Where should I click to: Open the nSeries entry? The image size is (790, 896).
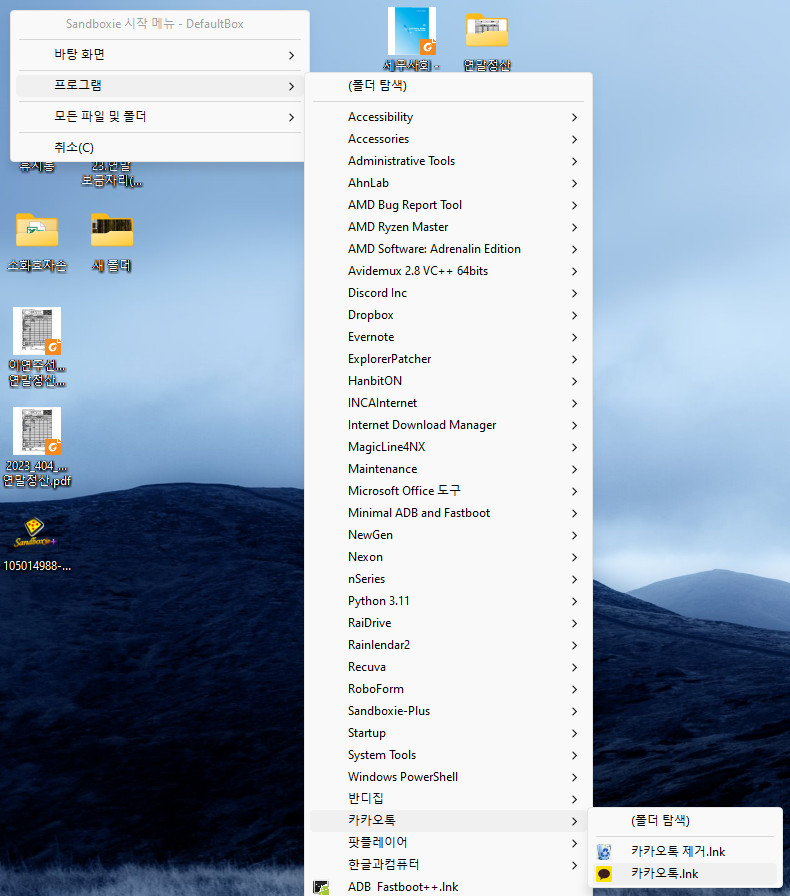point(449,579)
